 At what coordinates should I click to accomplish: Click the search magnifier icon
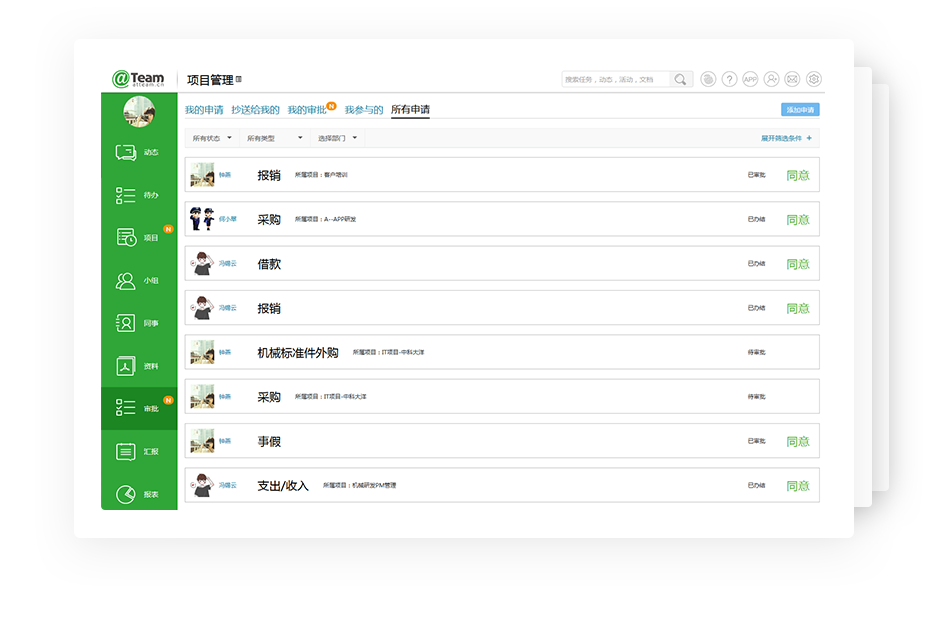[x=680, y=79]
